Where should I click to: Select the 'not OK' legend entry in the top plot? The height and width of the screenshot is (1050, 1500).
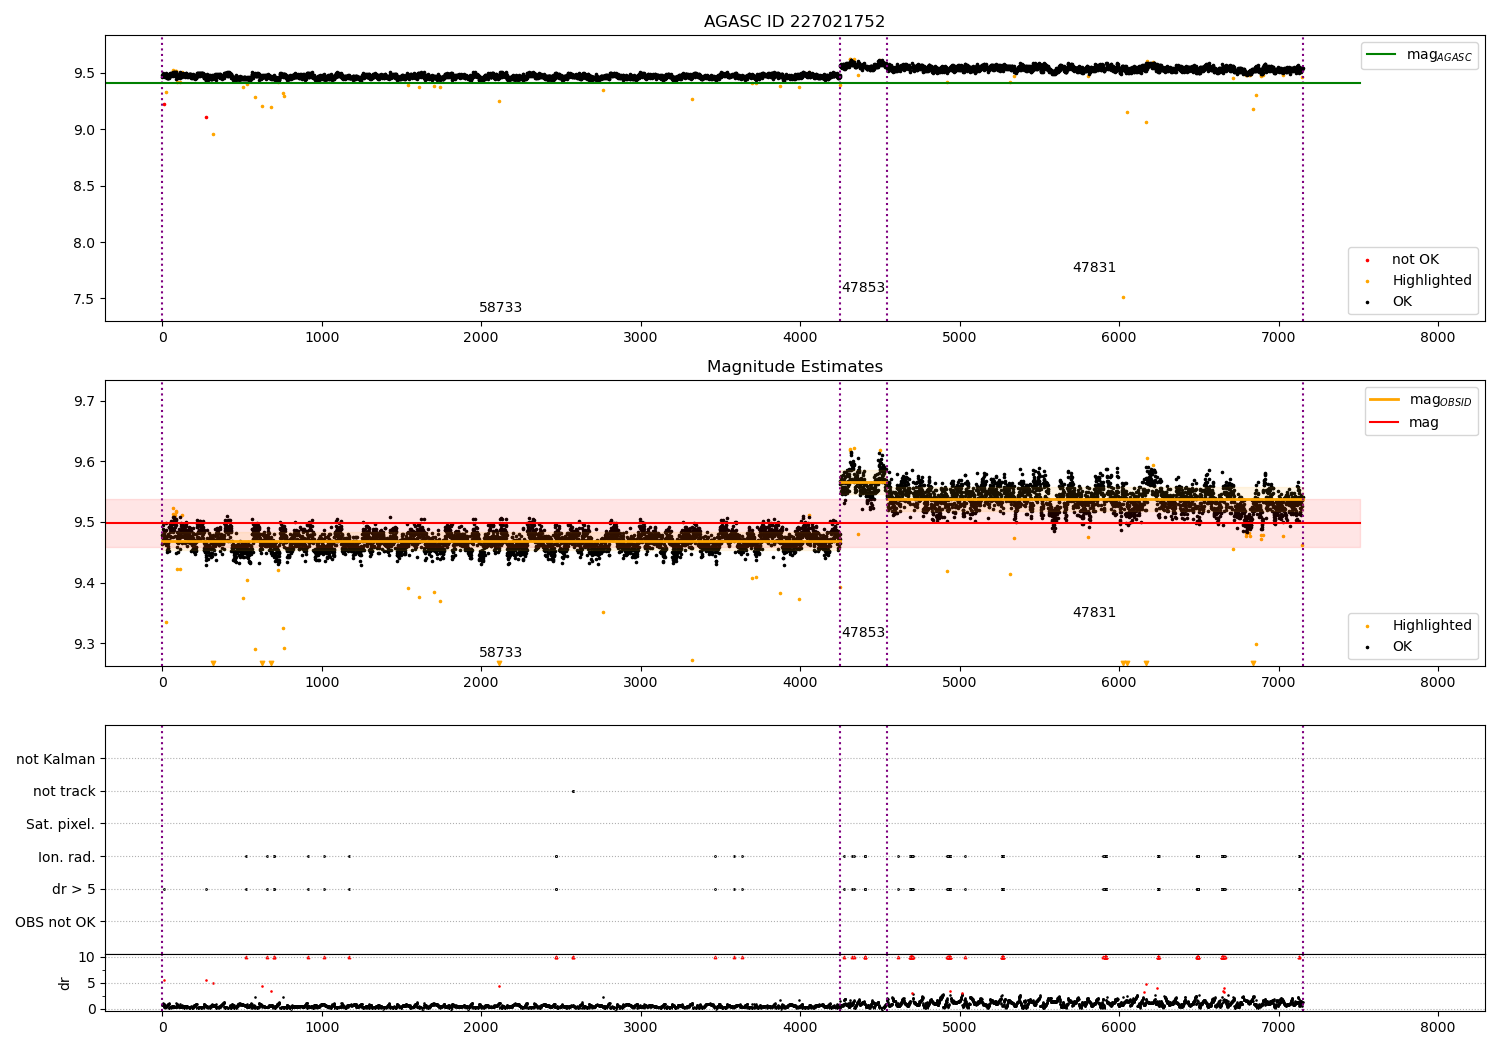[x=1415, y=260]
